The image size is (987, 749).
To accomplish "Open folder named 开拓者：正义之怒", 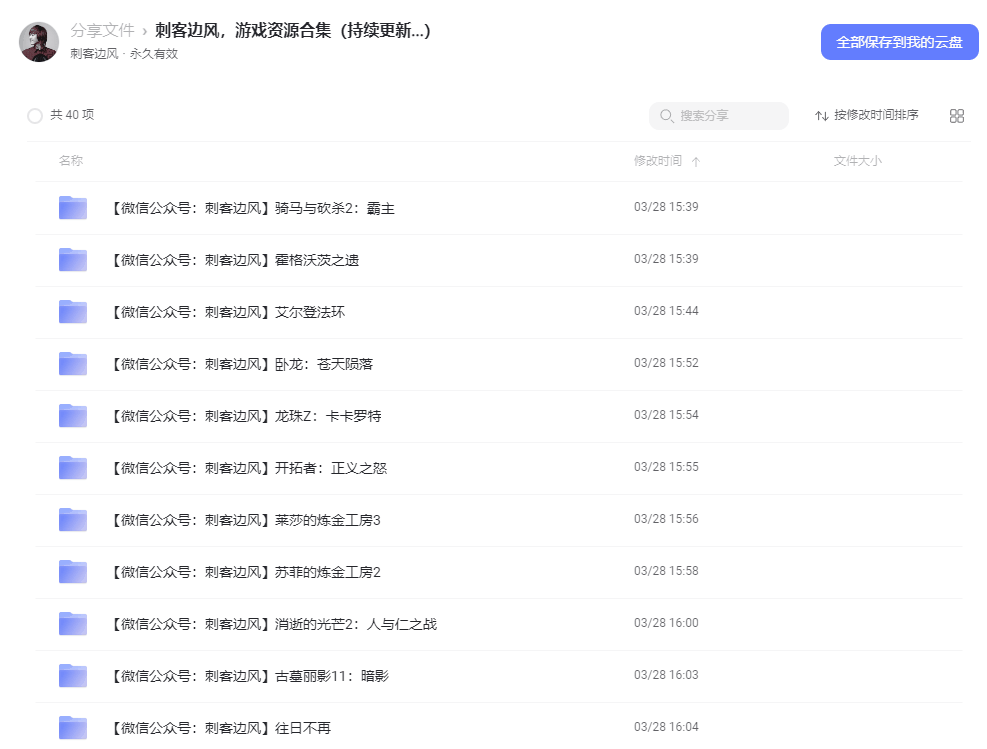I will click(249, 468).
